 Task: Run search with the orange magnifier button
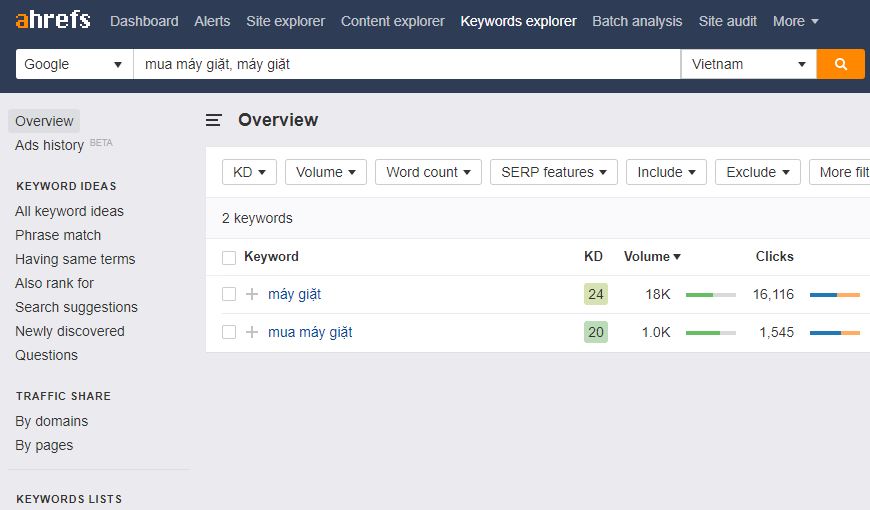[x=841, y=64]
